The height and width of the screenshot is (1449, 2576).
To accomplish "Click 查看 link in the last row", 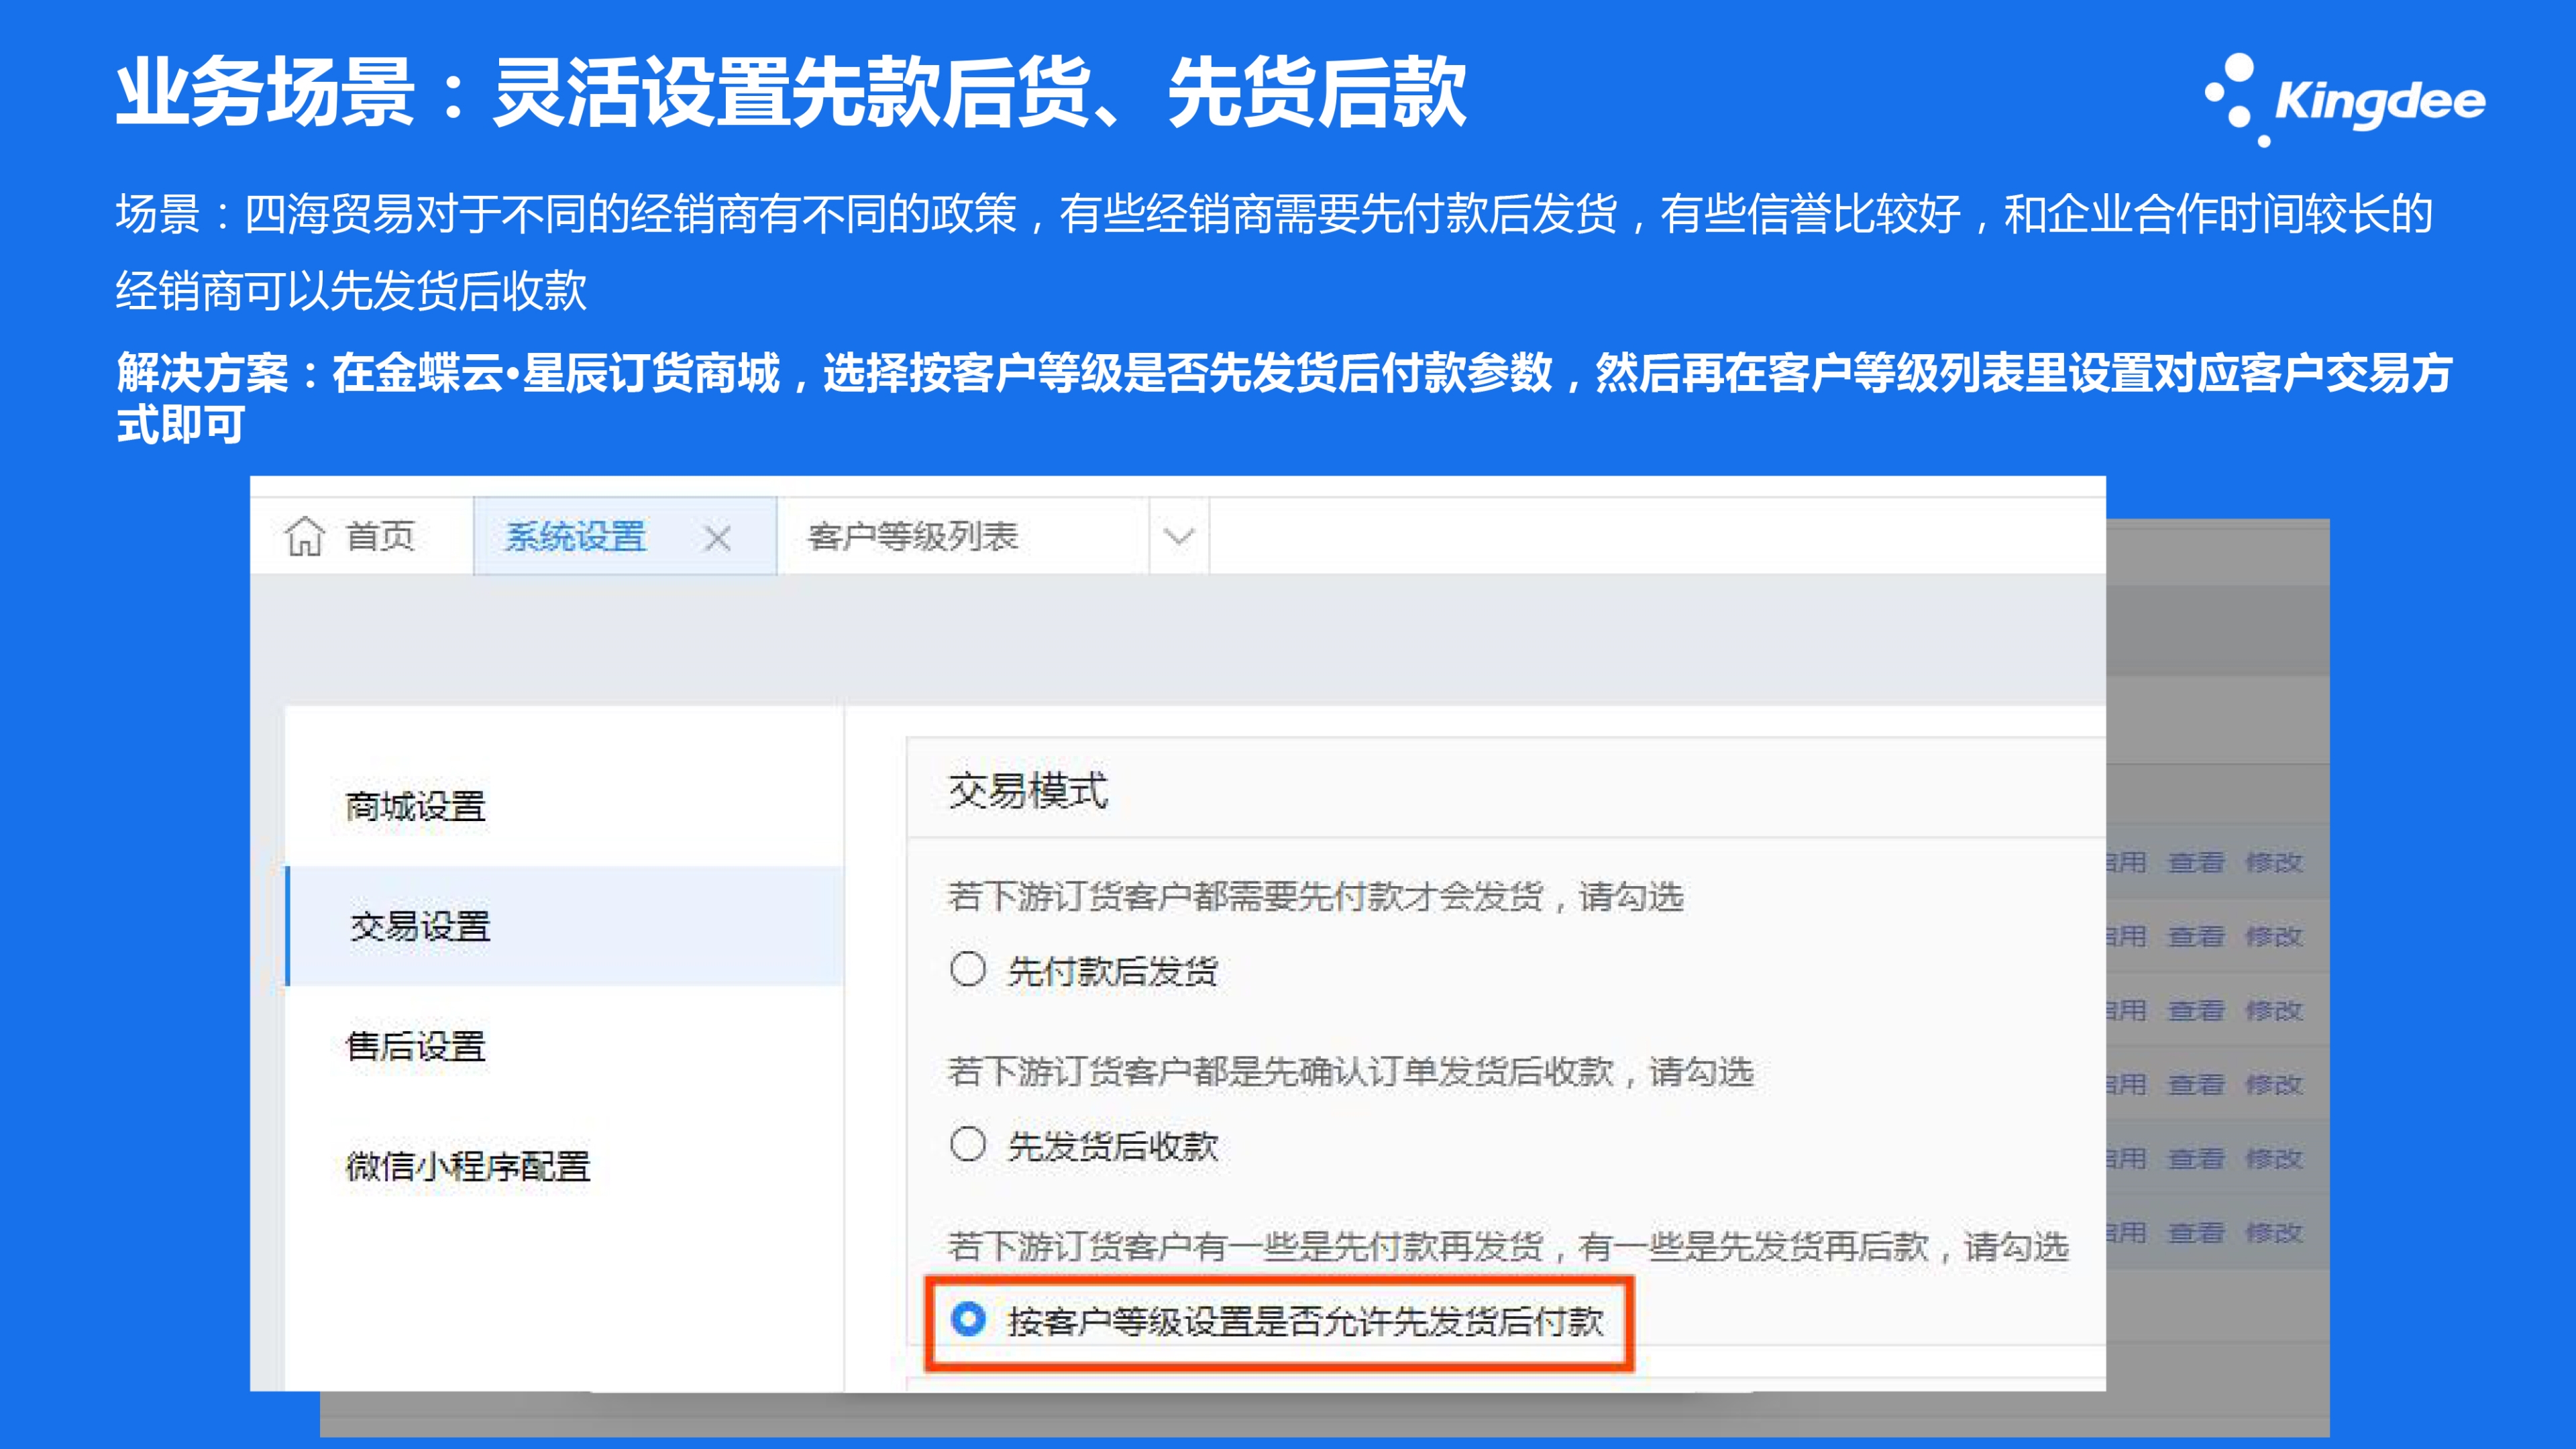I will coord(2196,1232).
